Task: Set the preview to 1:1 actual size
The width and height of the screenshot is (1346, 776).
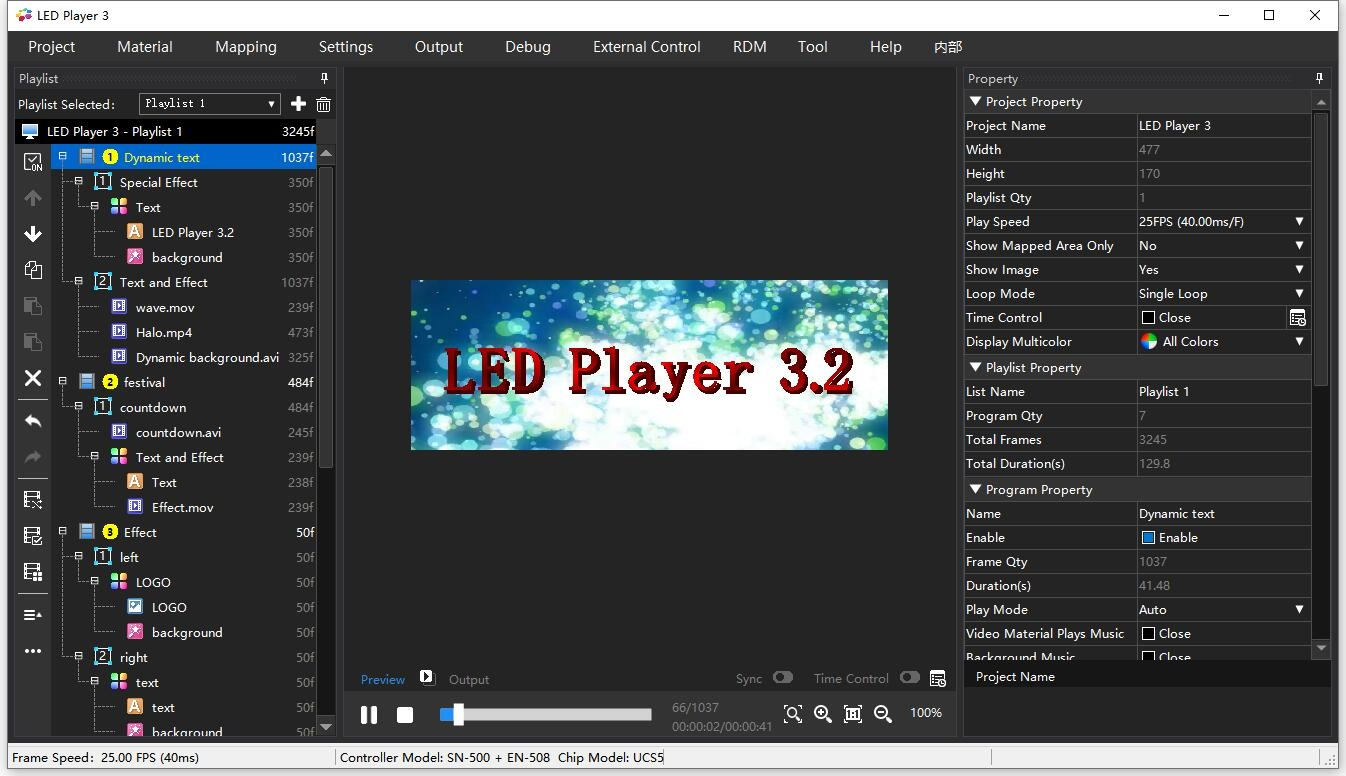Action: coord(853,713)
